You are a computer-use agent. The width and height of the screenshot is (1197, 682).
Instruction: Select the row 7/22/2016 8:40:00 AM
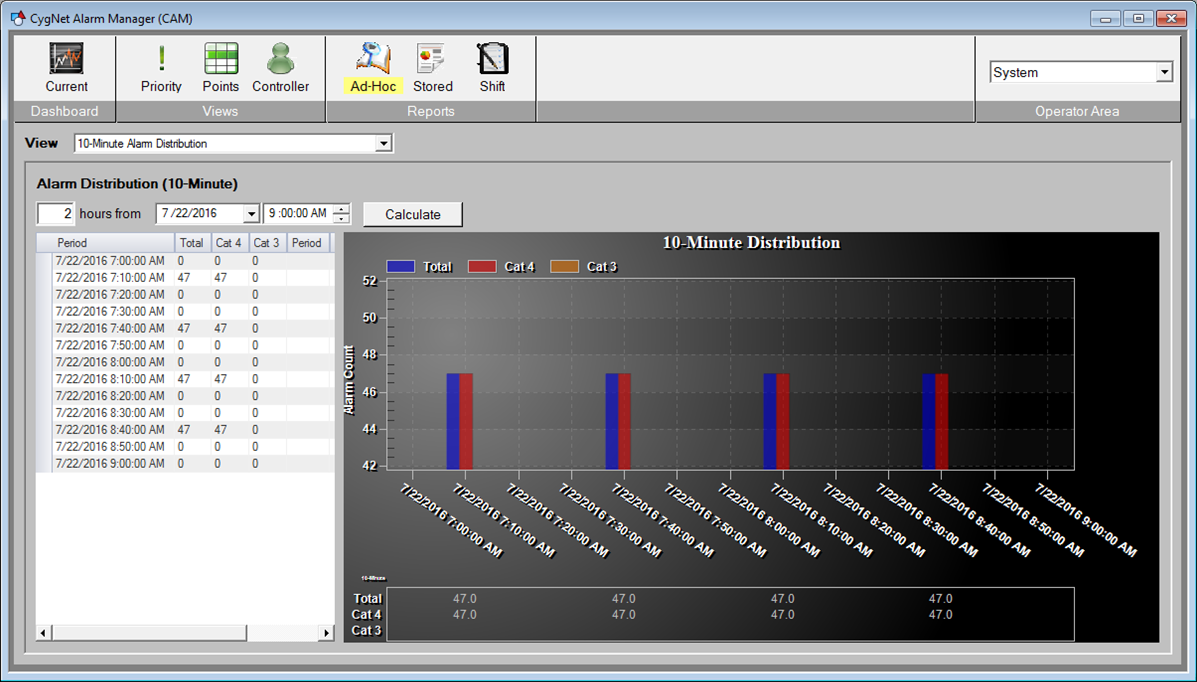tap(186, 430)
